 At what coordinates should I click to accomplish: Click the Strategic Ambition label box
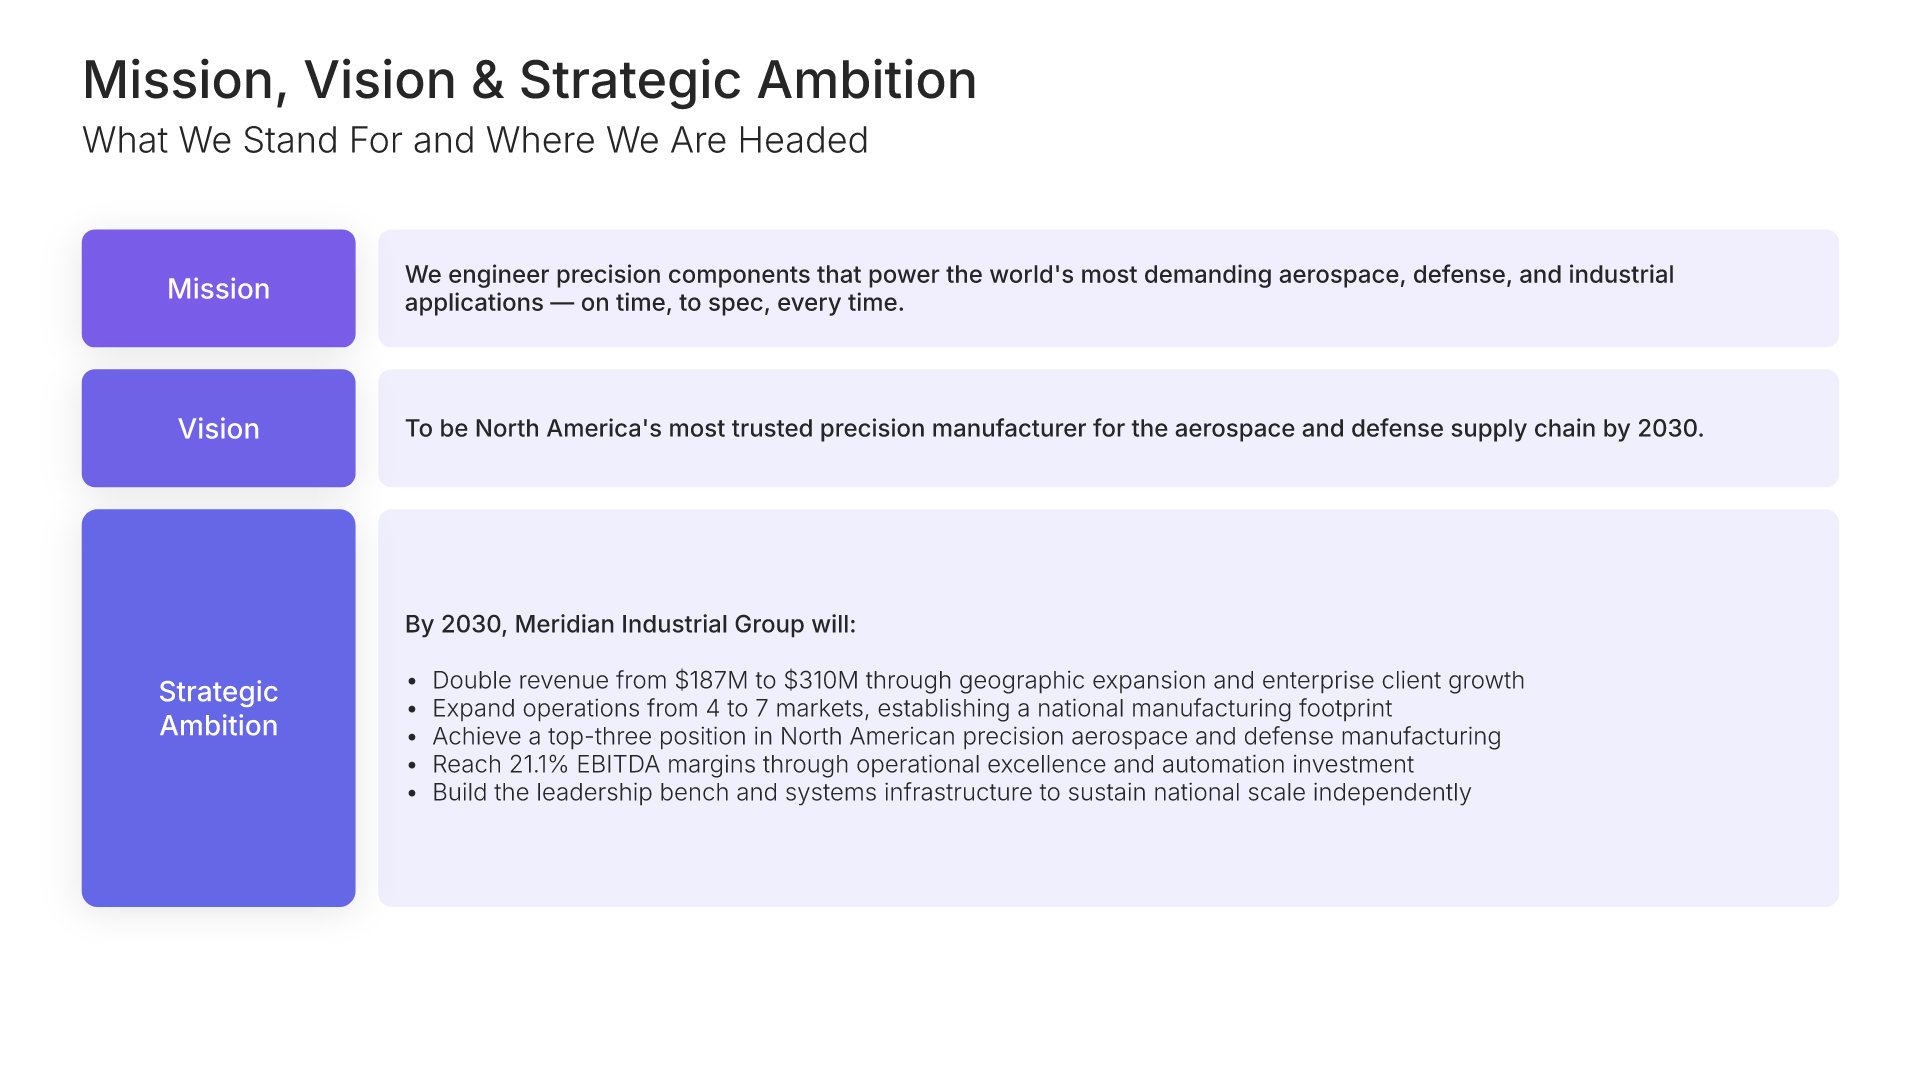(x=218, y=708)
